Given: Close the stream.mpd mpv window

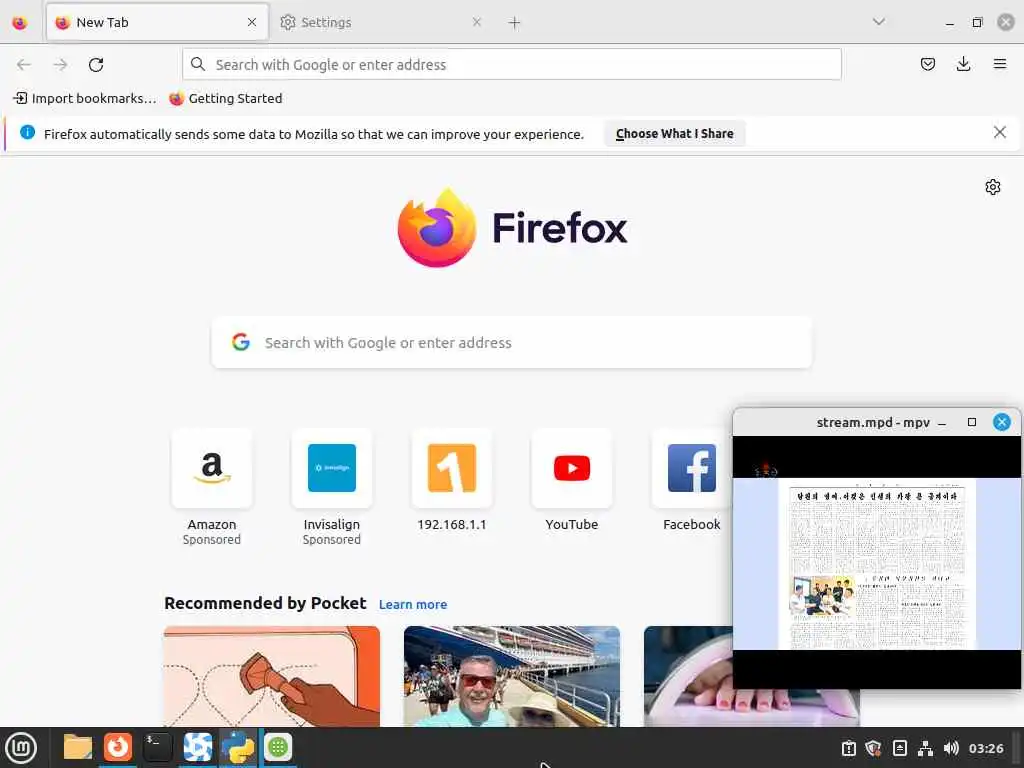Looking at the screenshot, I should coord(1002,422).
